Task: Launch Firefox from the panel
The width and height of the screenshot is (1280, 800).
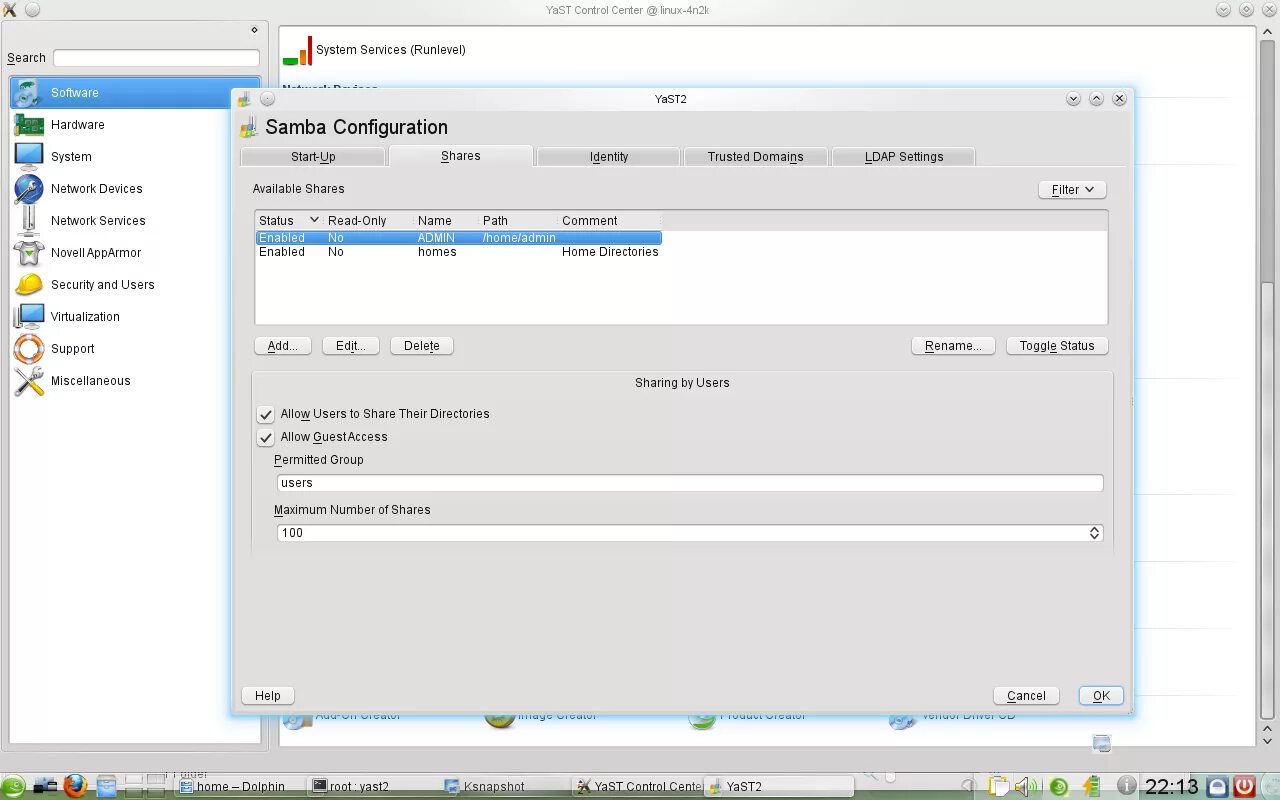Action: 75,786
